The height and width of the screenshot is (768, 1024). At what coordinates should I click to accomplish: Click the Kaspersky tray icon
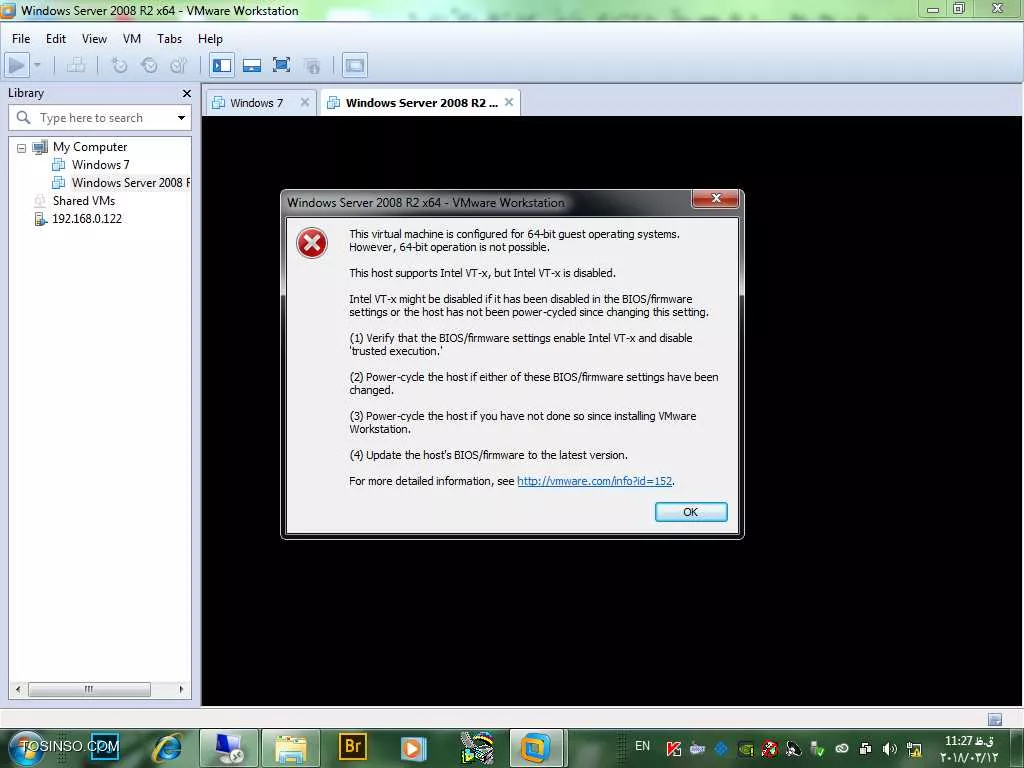click(673, 749)
